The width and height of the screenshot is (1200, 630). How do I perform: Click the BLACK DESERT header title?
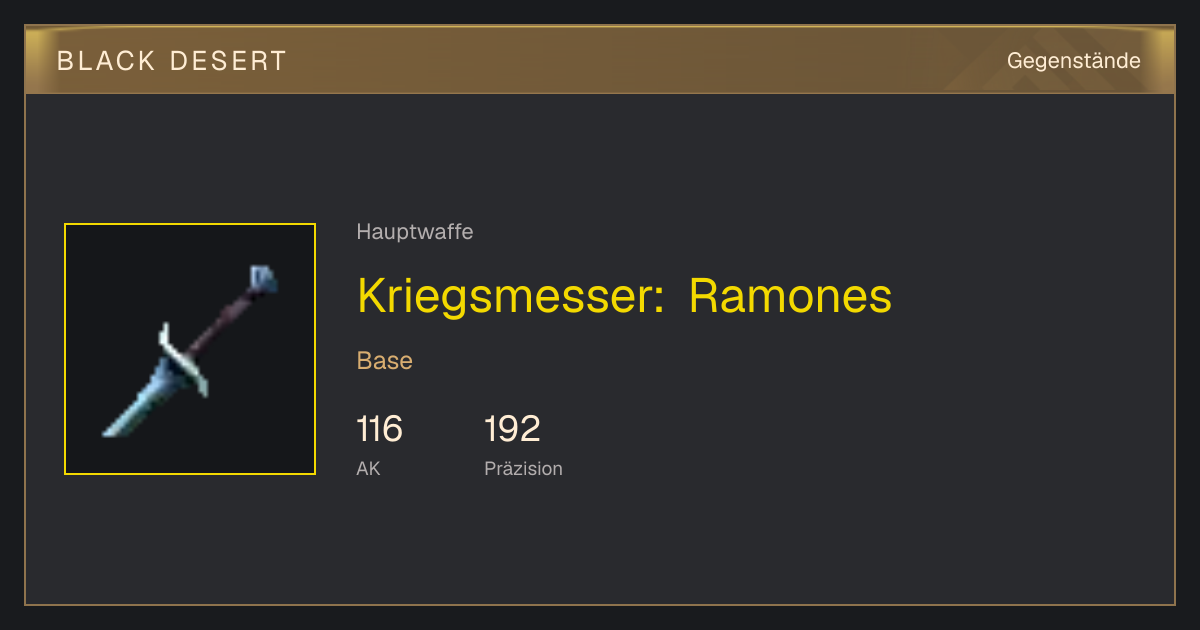pyautogui.click(x=172, y=61)
